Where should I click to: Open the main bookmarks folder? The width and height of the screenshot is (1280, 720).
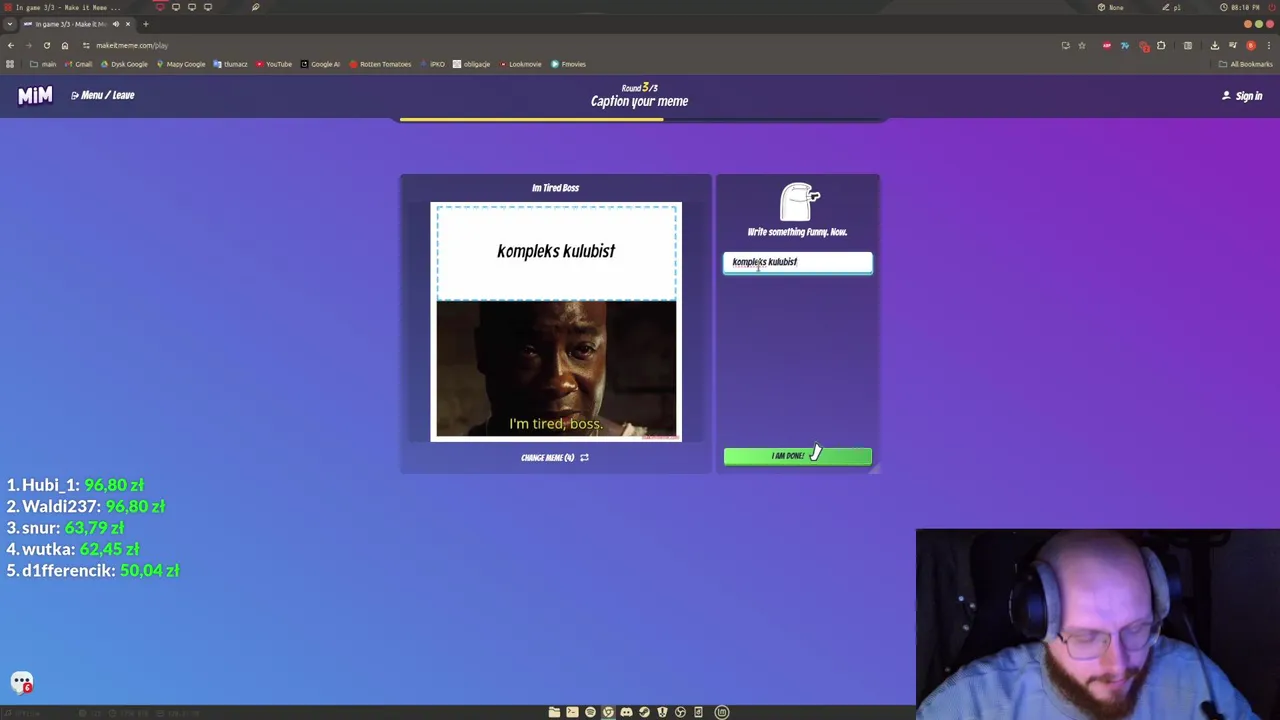(x=43, y=64)
